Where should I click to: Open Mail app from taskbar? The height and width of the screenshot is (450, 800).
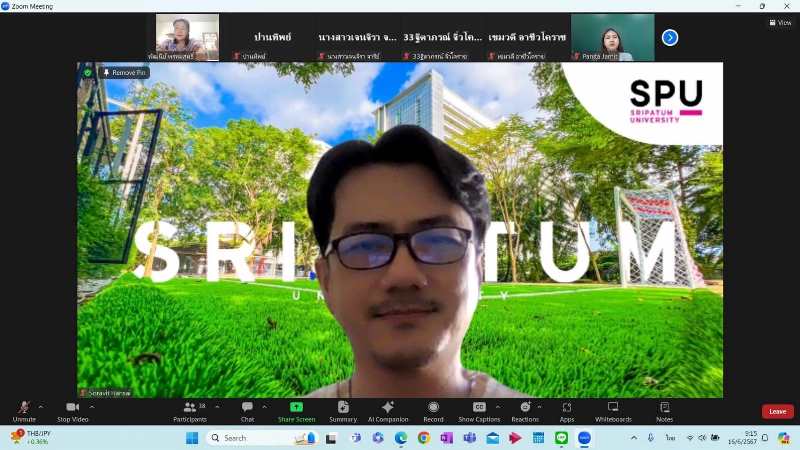coord(492,438)
